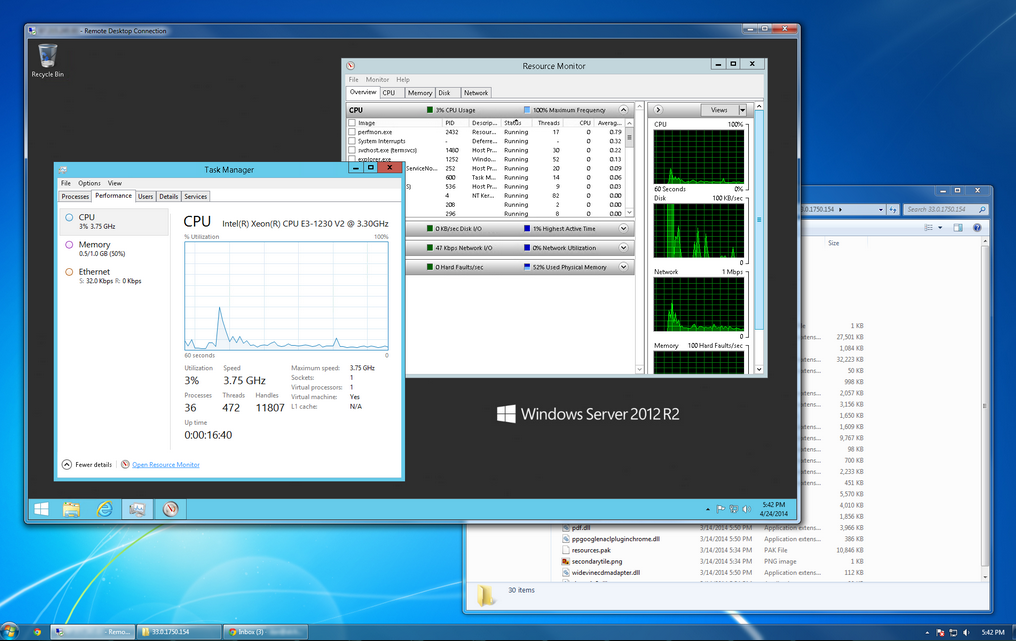Check the svchost.exe (termsvcs) checkbox
The height and width of the screenshot is (641, 1016).
(352, 150)
